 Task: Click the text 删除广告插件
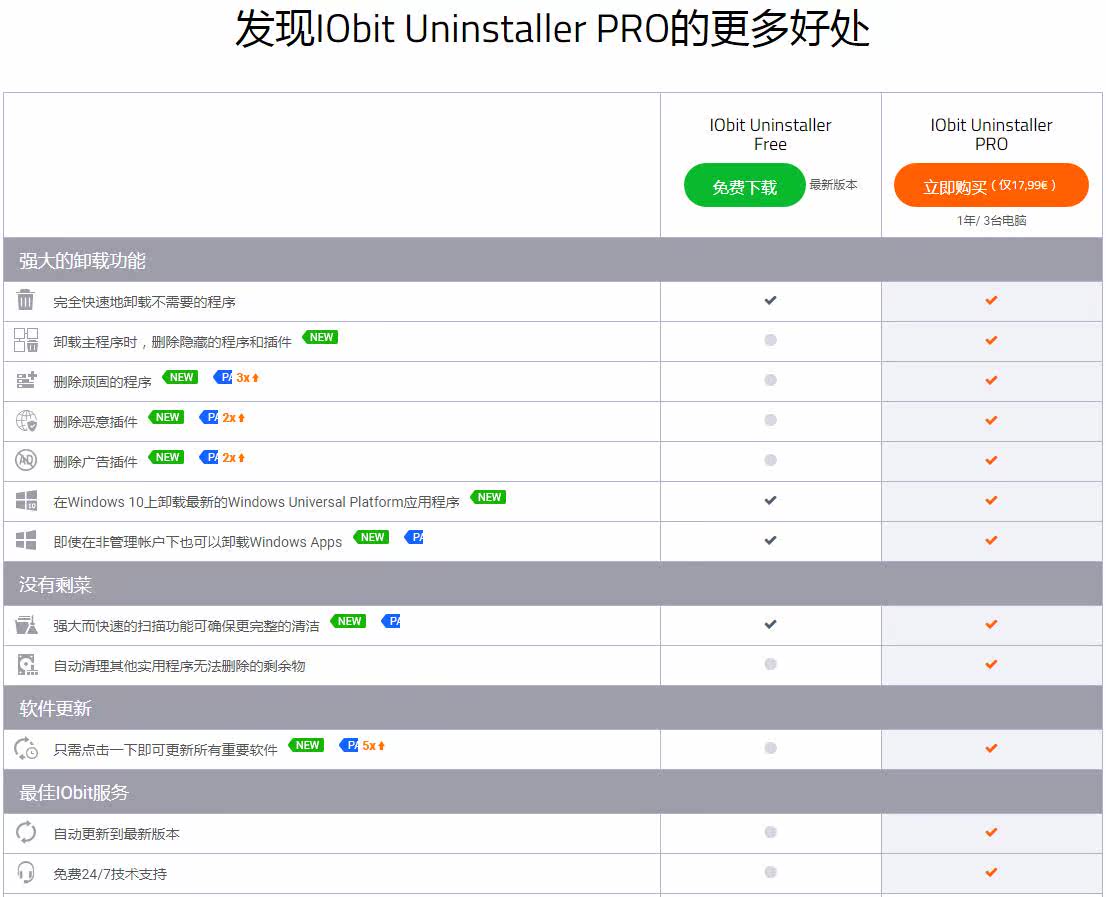[x=95, y=463]
